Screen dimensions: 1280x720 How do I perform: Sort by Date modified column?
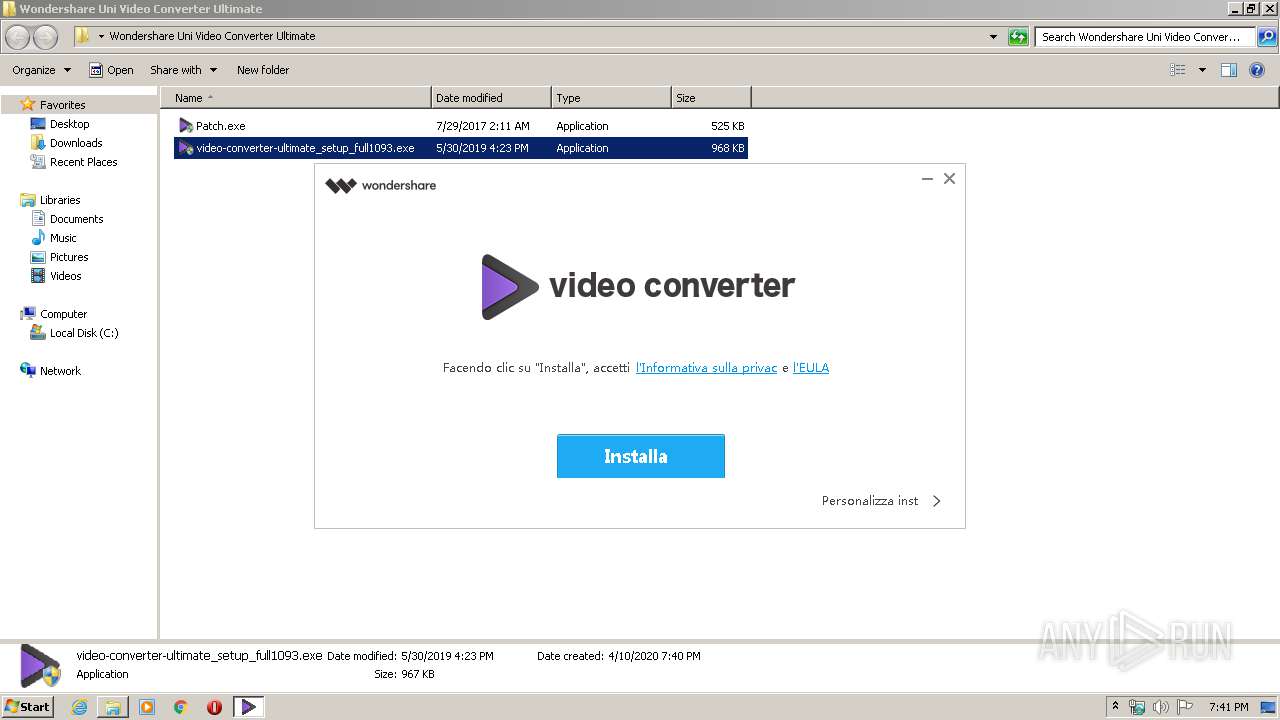491,98
